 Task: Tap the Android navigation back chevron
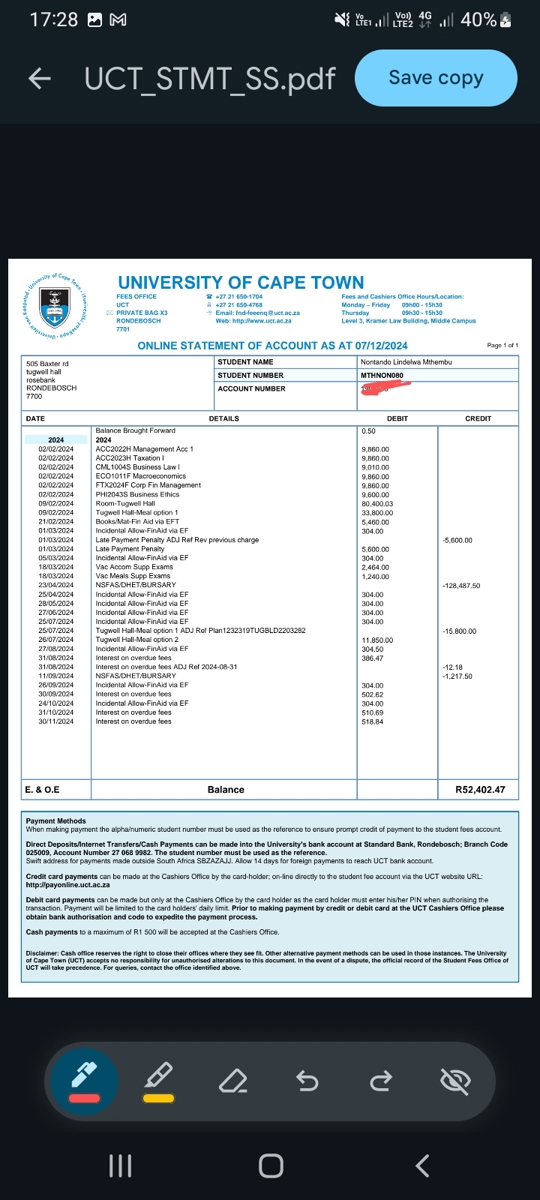(x=422, y=1165)
